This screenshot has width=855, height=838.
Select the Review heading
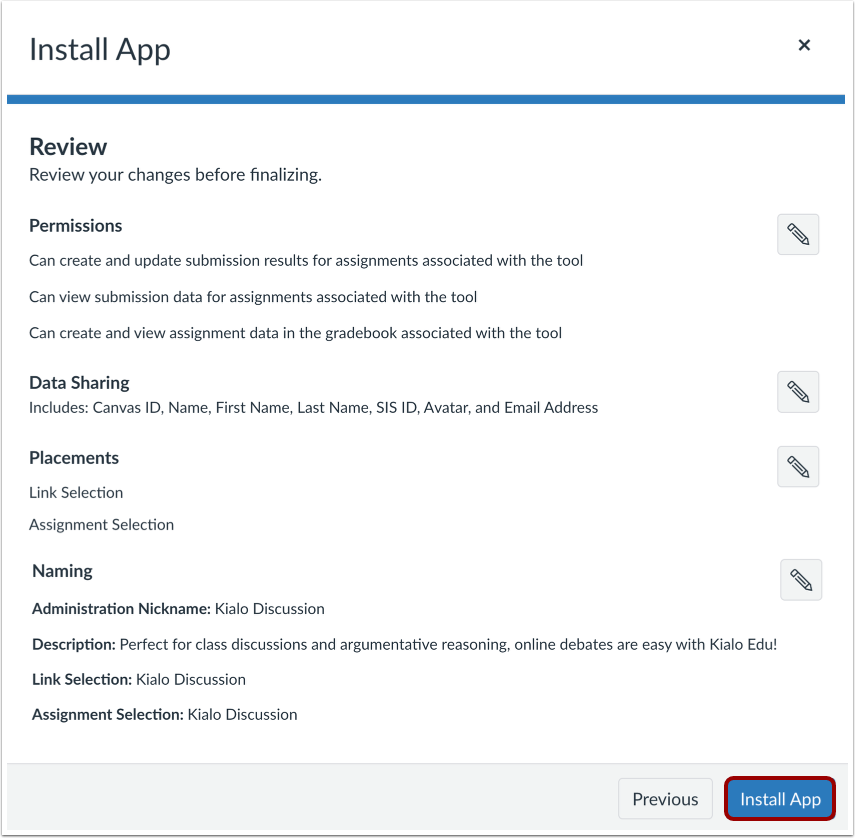[67, 146]
